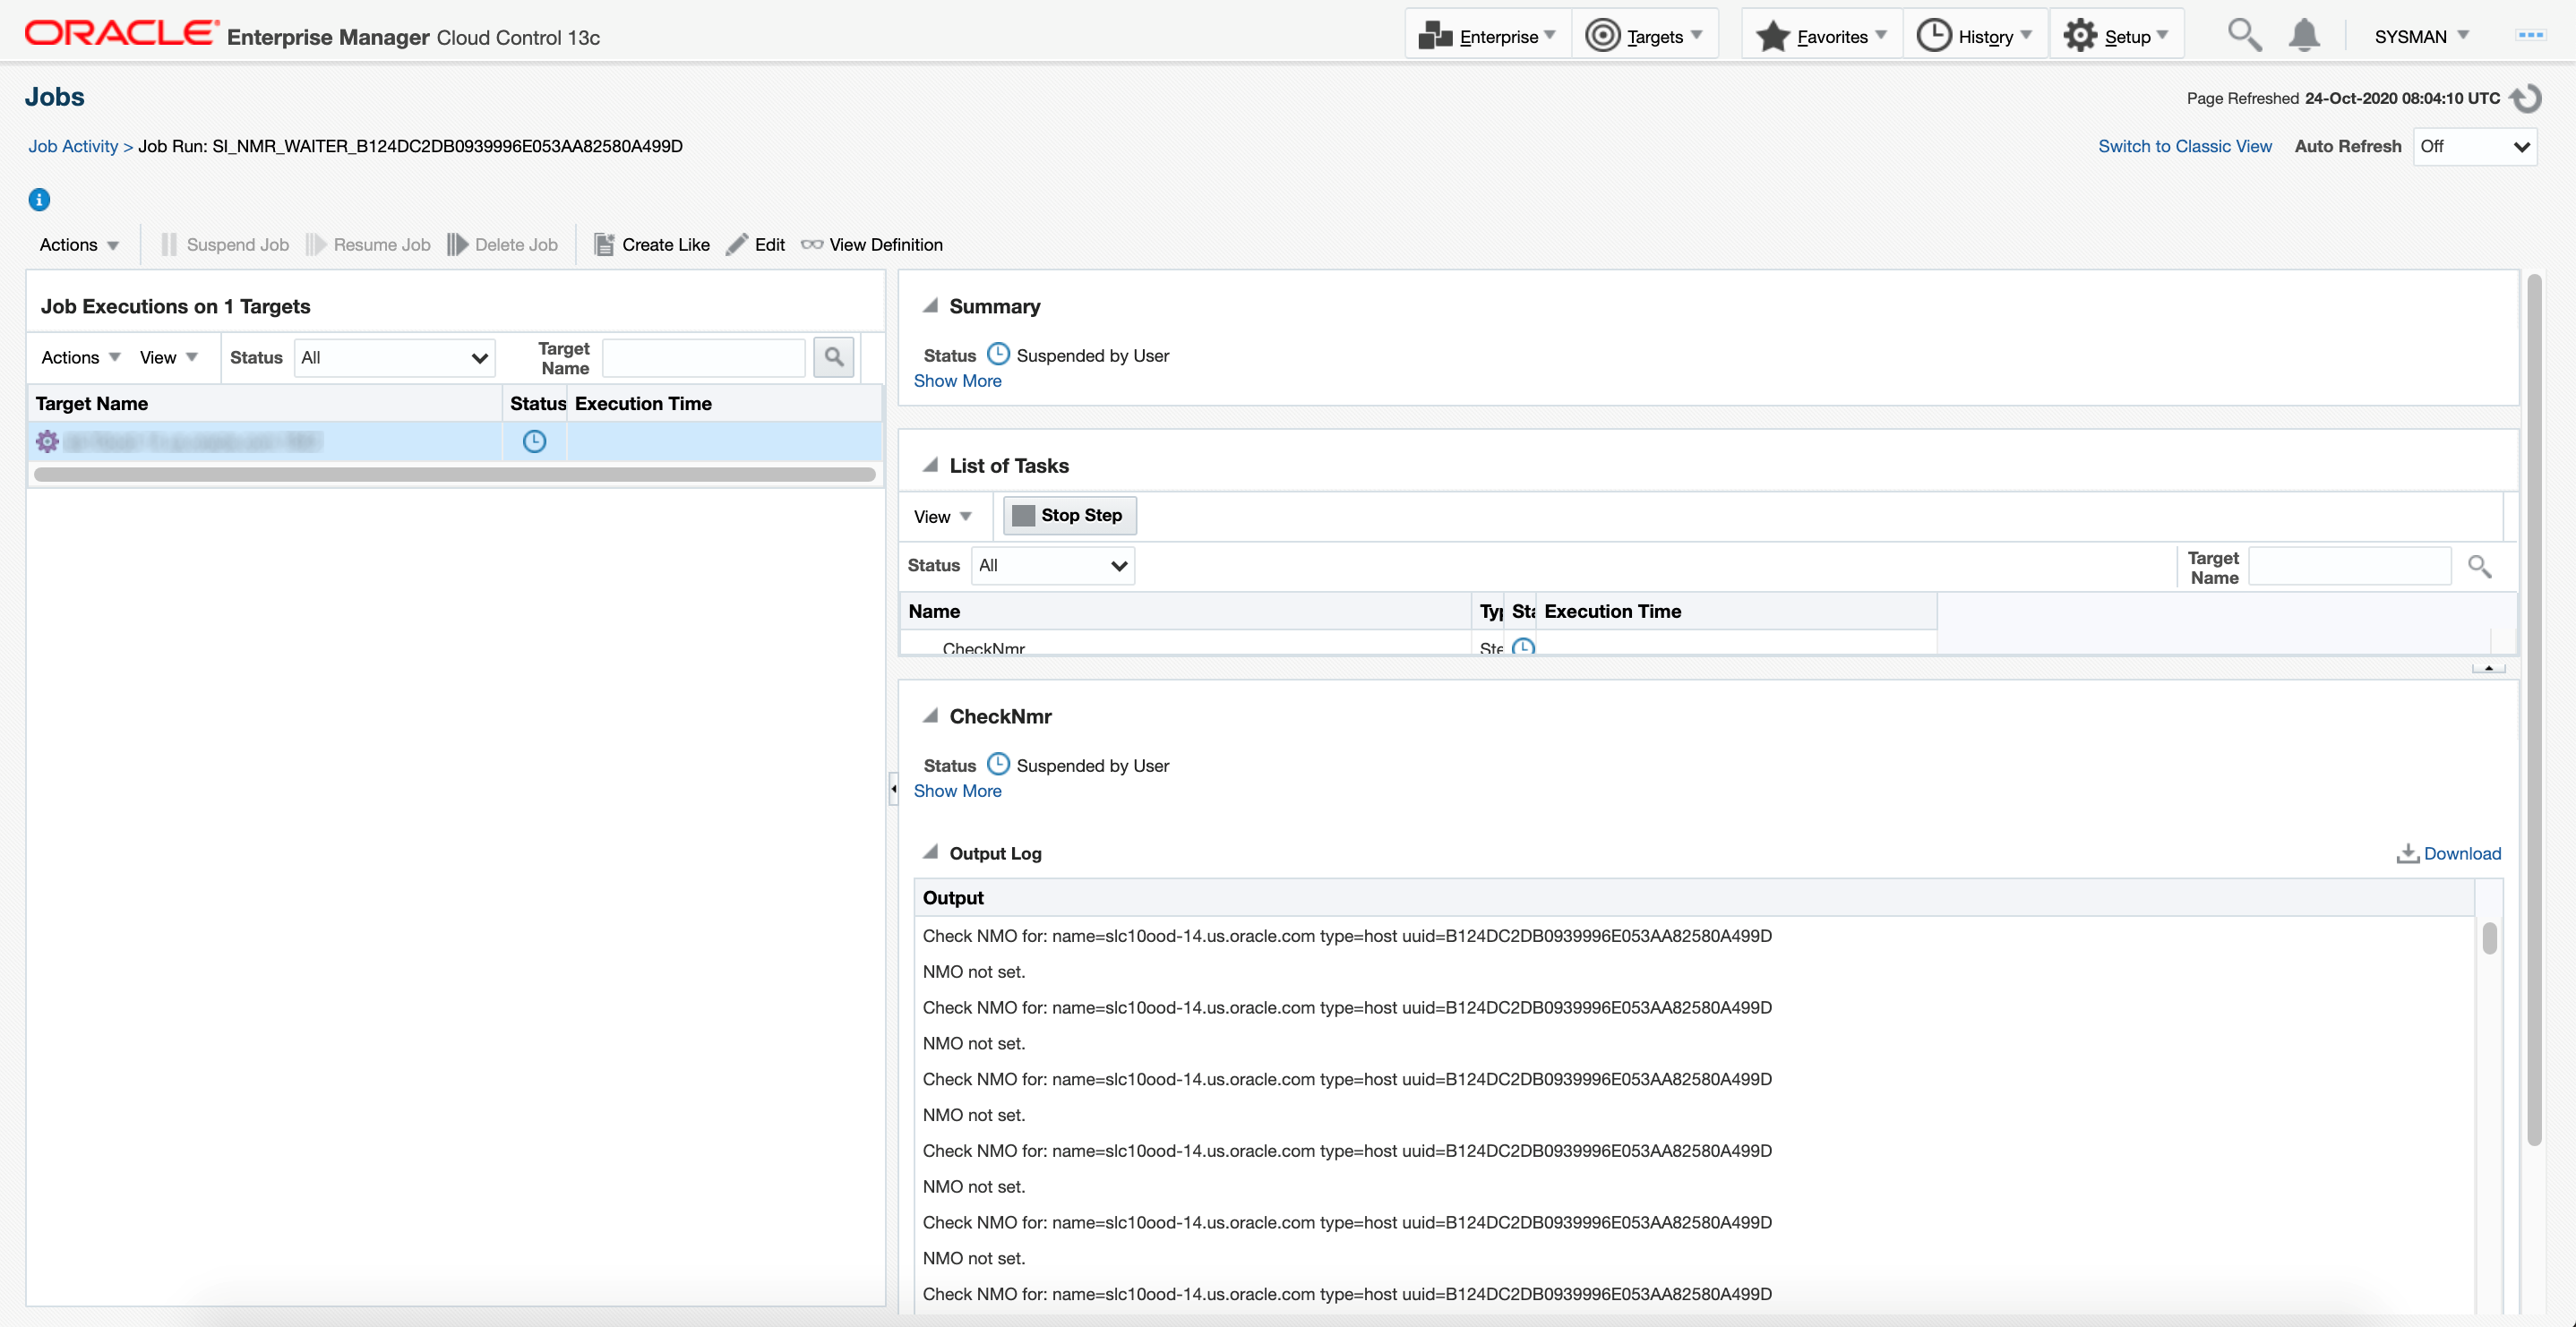Open View menu in List of Tasks

pyautogui.click(x=943, y=516)
